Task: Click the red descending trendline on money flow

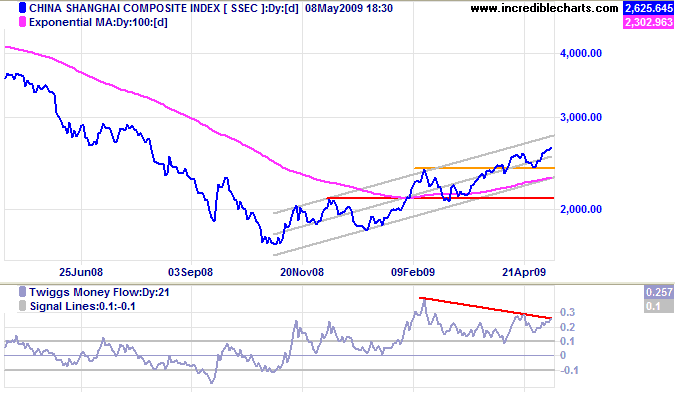Action: pos(486,308)
